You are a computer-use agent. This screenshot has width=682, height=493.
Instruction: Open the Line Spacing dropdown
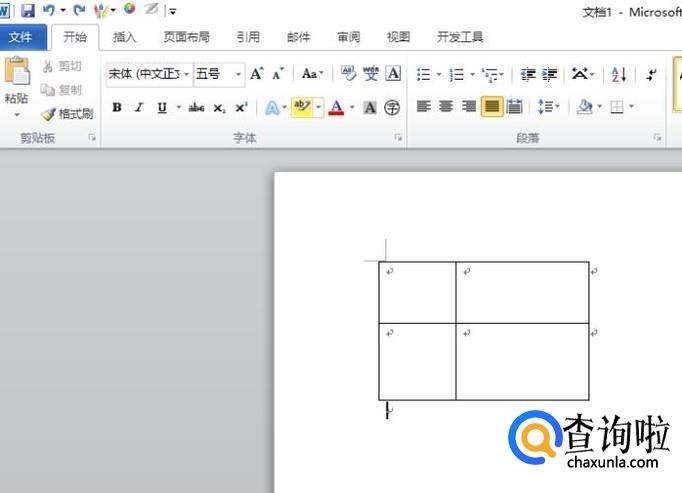click(x=549, y=107)
